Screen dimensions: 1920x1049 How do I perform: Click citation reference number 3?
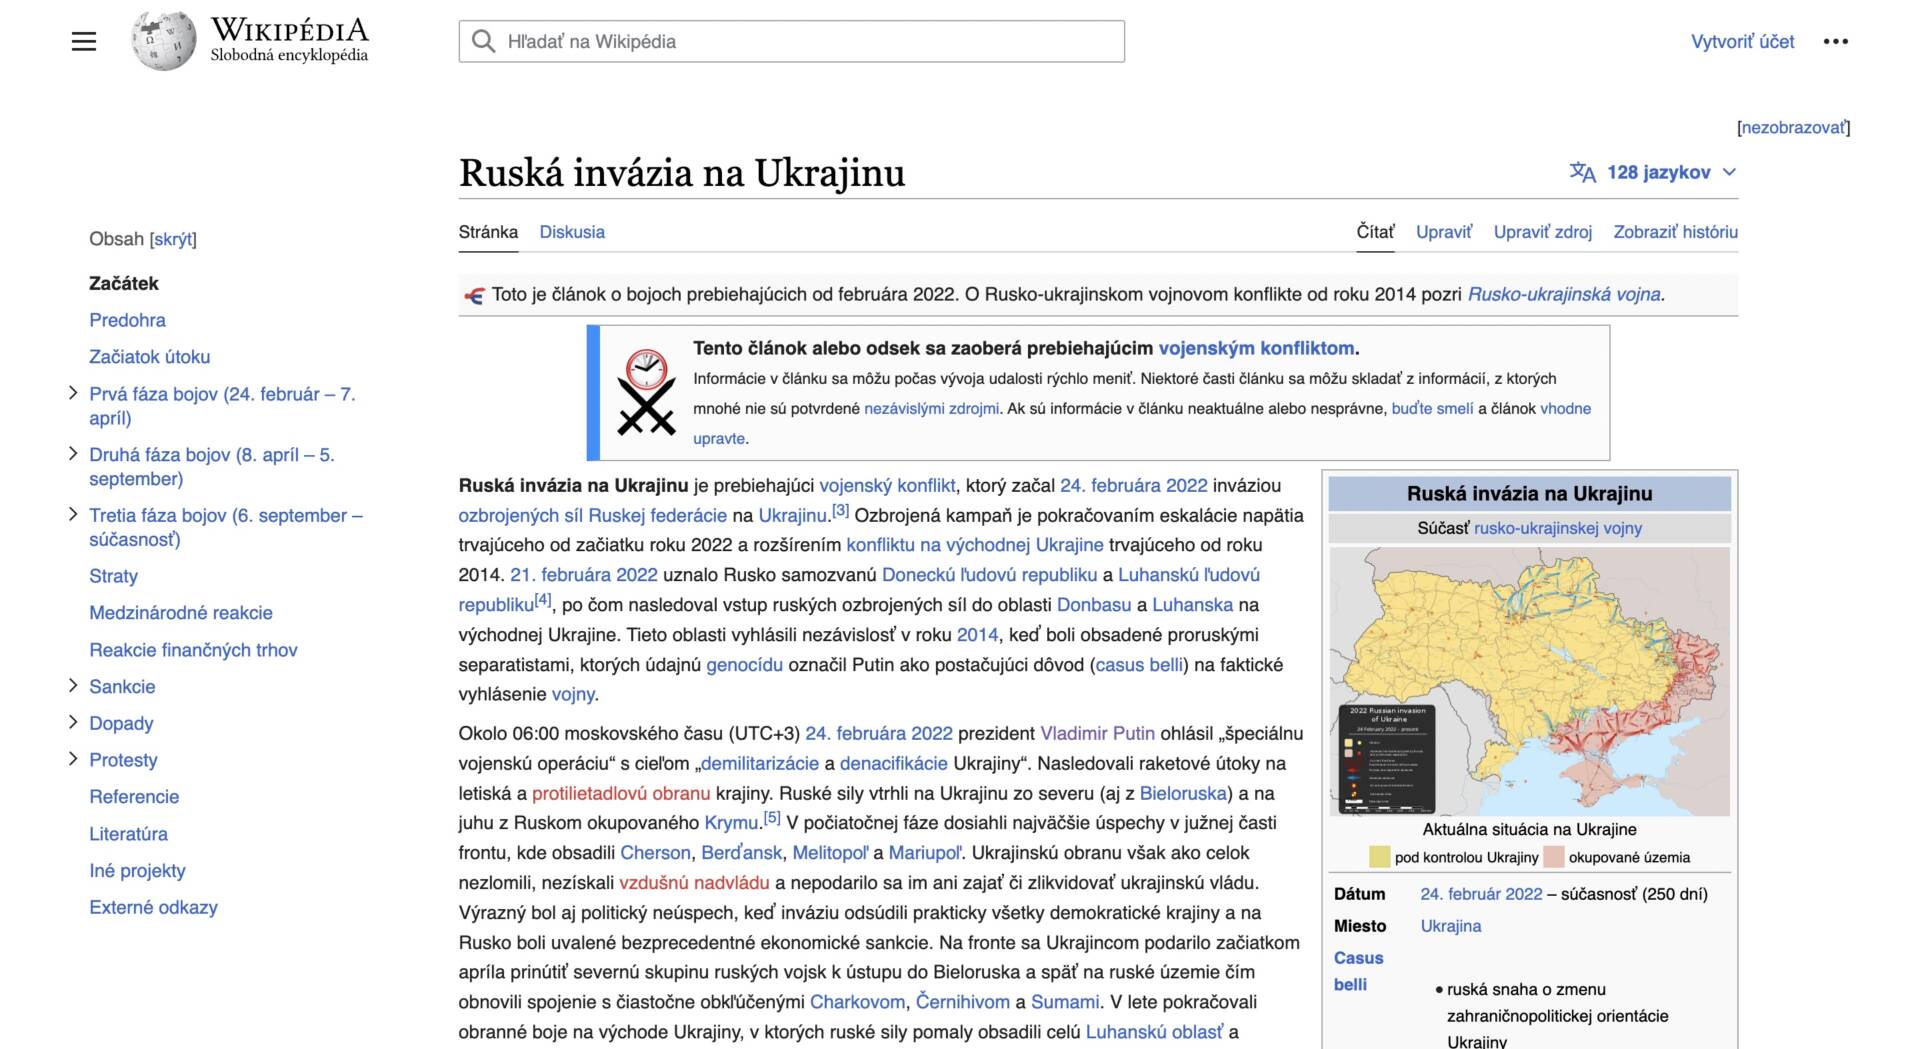point(840,510)
